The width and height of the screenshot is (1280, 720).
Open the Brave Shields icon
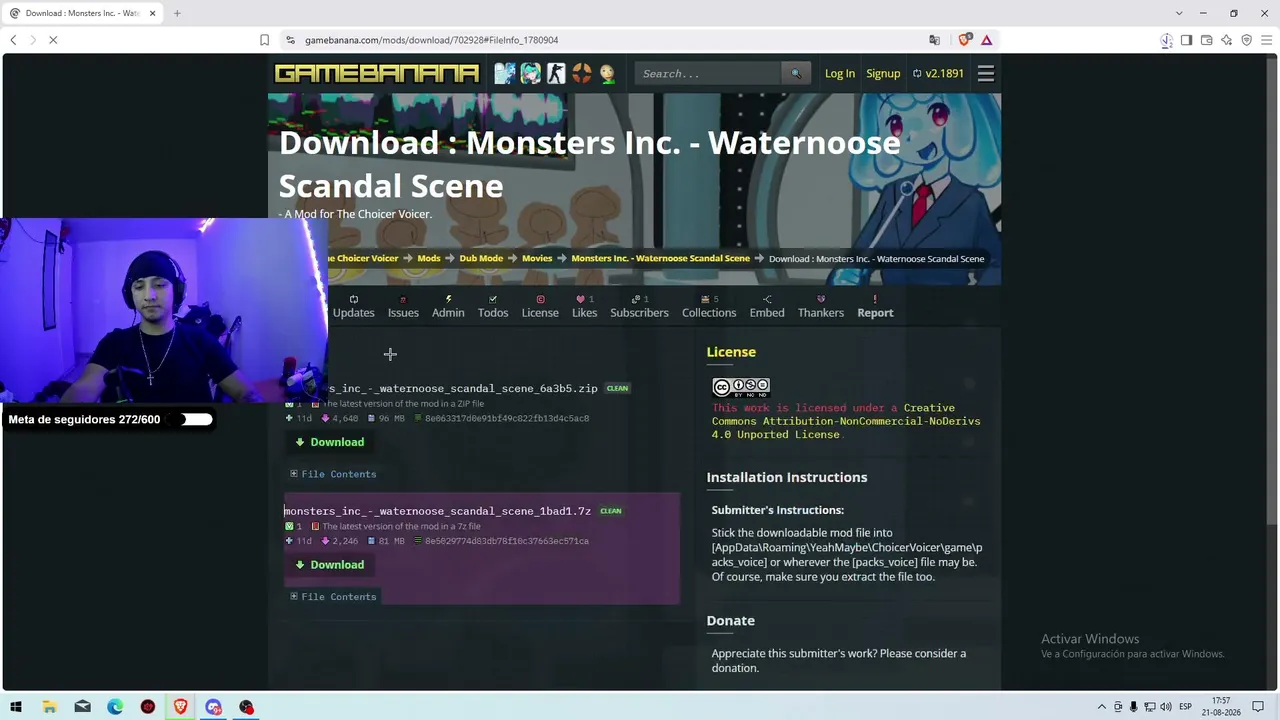[964, 40]
